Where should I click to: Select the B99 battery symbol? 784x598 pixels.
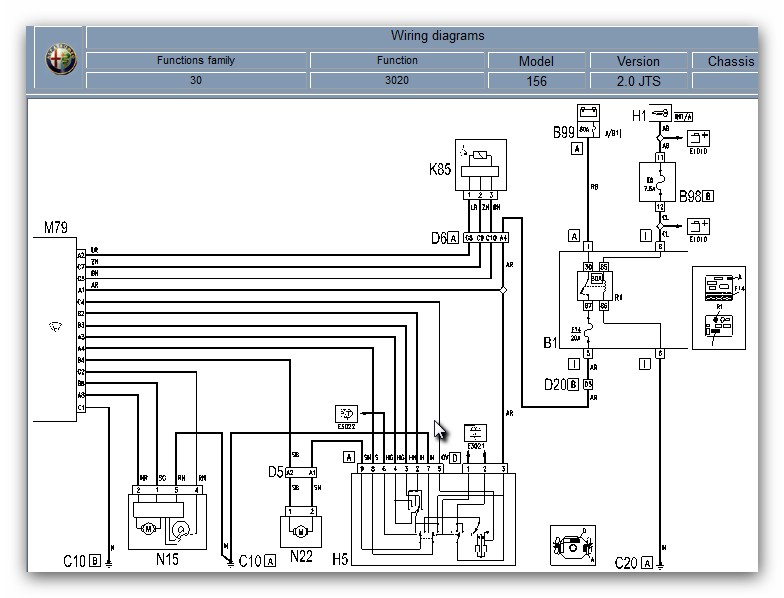coord(587,114)
